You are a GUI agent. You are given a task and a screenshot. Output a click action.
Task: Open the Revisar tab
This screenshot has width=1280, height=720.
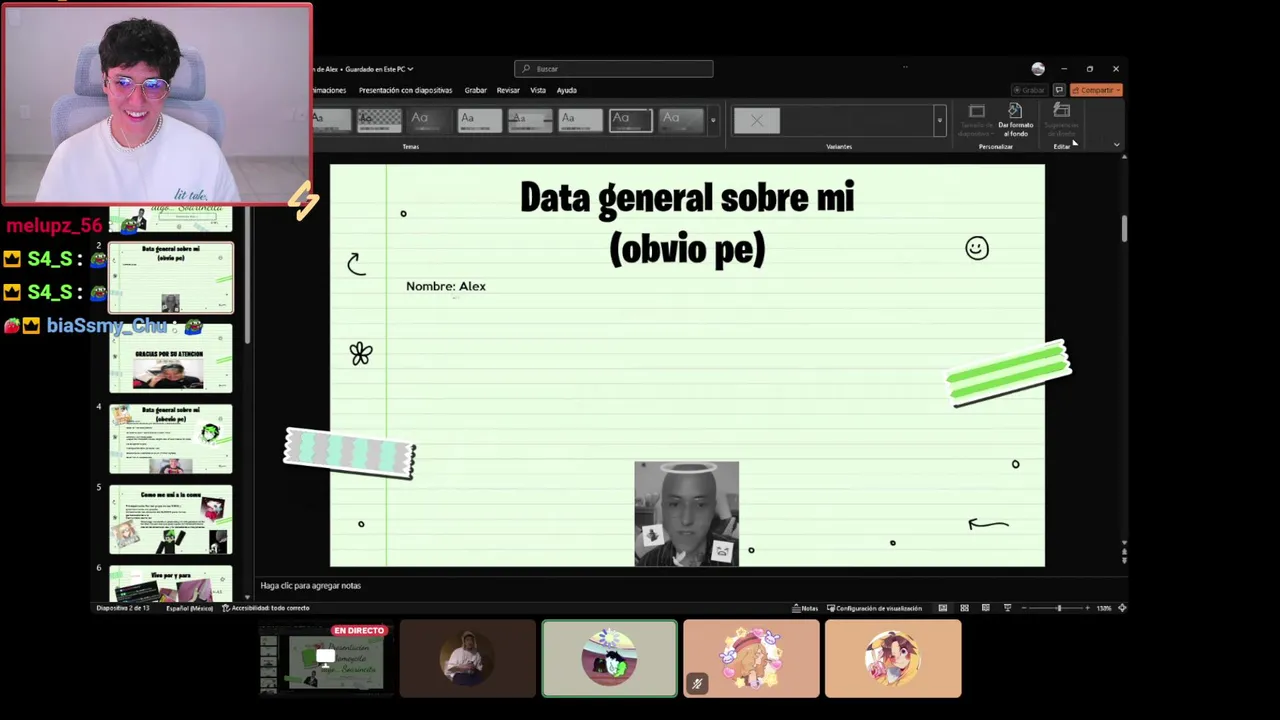(x=508, y=90)
